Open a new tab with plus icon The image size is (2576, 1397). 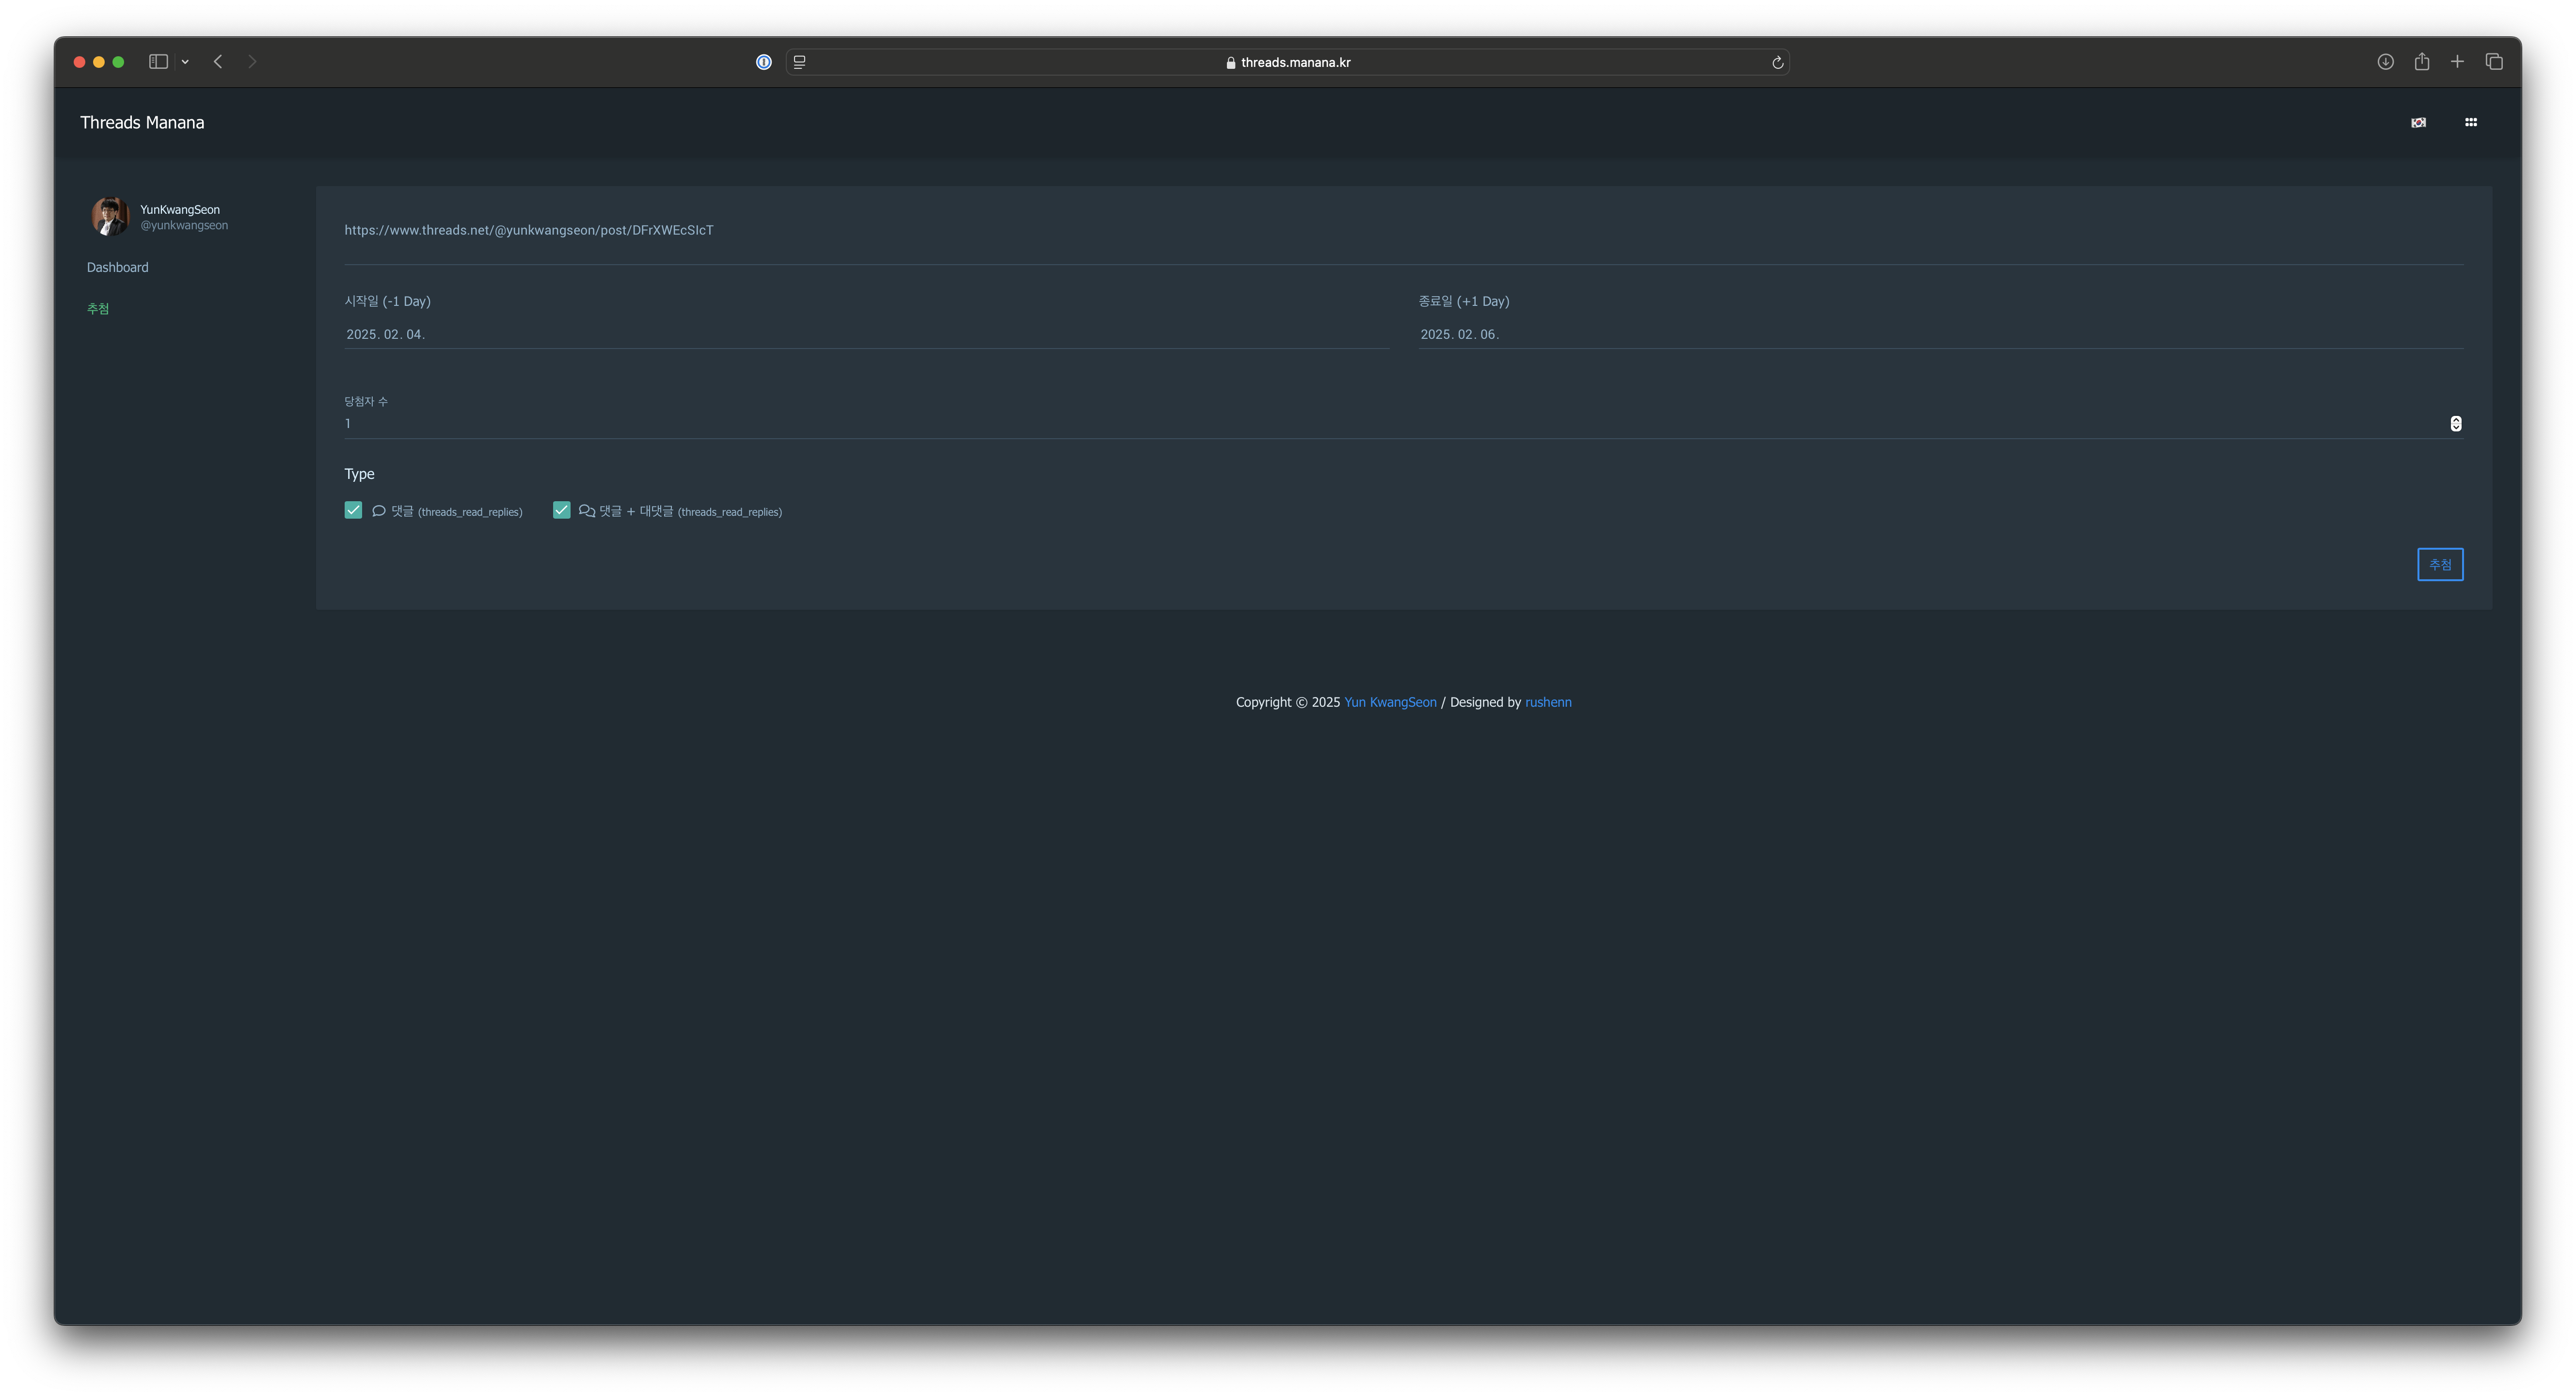[2457, 62]
